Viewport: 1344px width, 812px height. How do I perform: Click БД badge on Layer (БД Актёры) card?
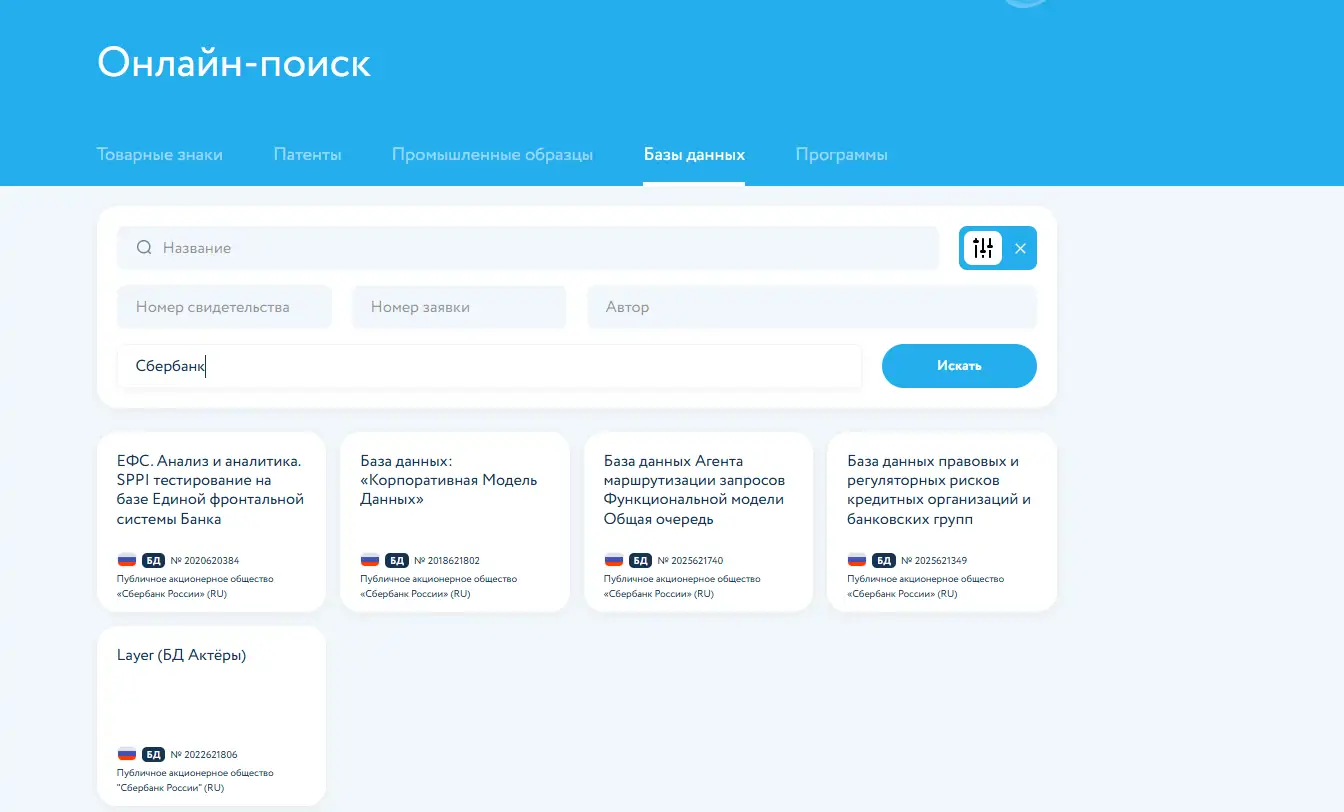point(153,754)
